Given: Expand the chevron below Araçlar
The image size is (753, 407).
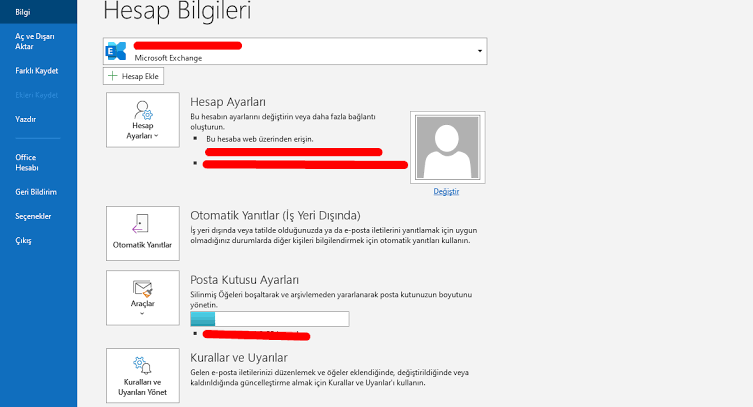Looking at the screenshot, I should pos(142,313).
